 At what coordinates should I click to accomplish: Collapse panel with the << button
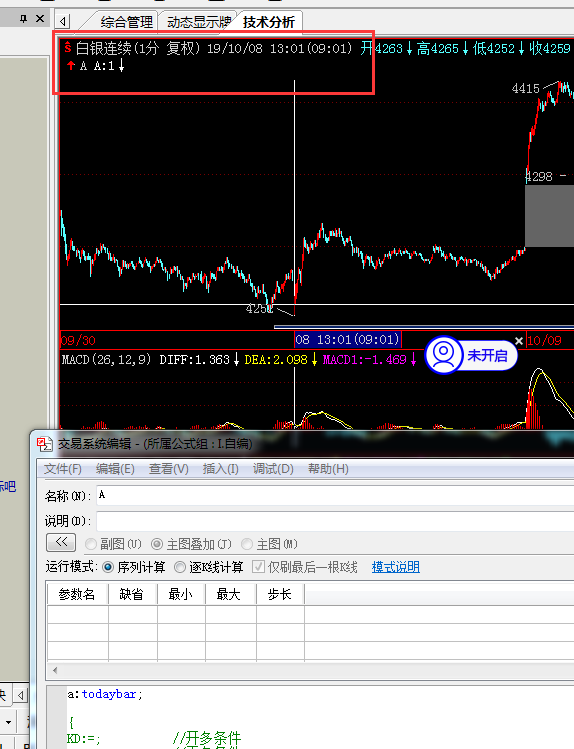coord(61,543)
